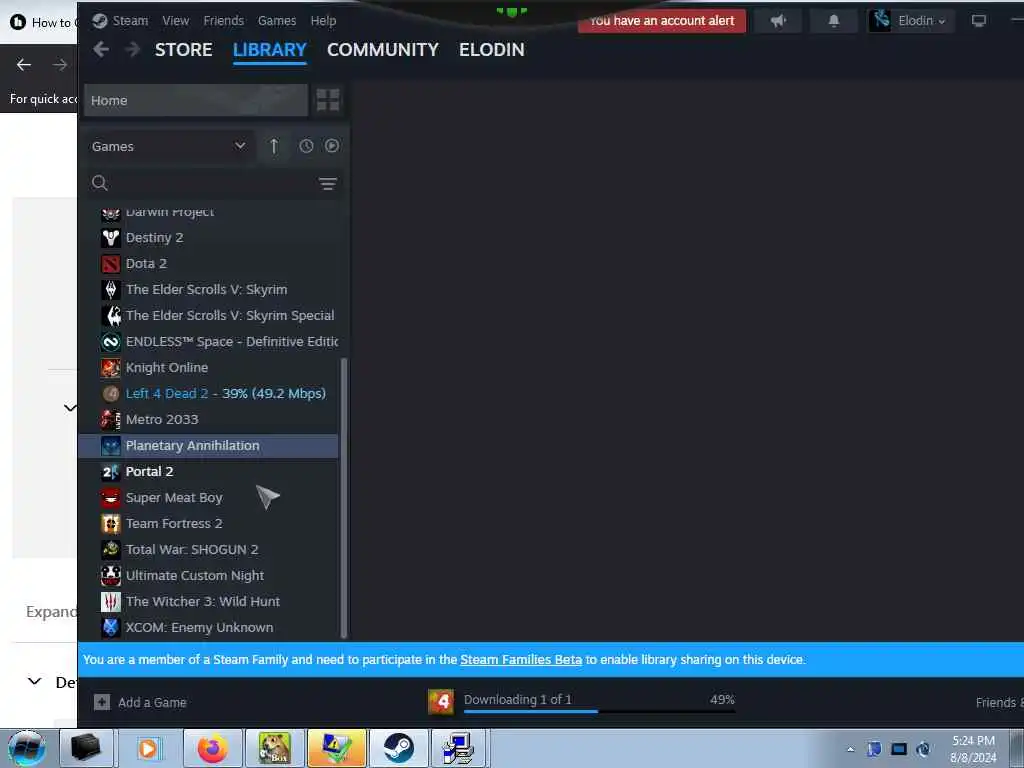Switch to the COMMUNITY tab

tap(383, 50)
